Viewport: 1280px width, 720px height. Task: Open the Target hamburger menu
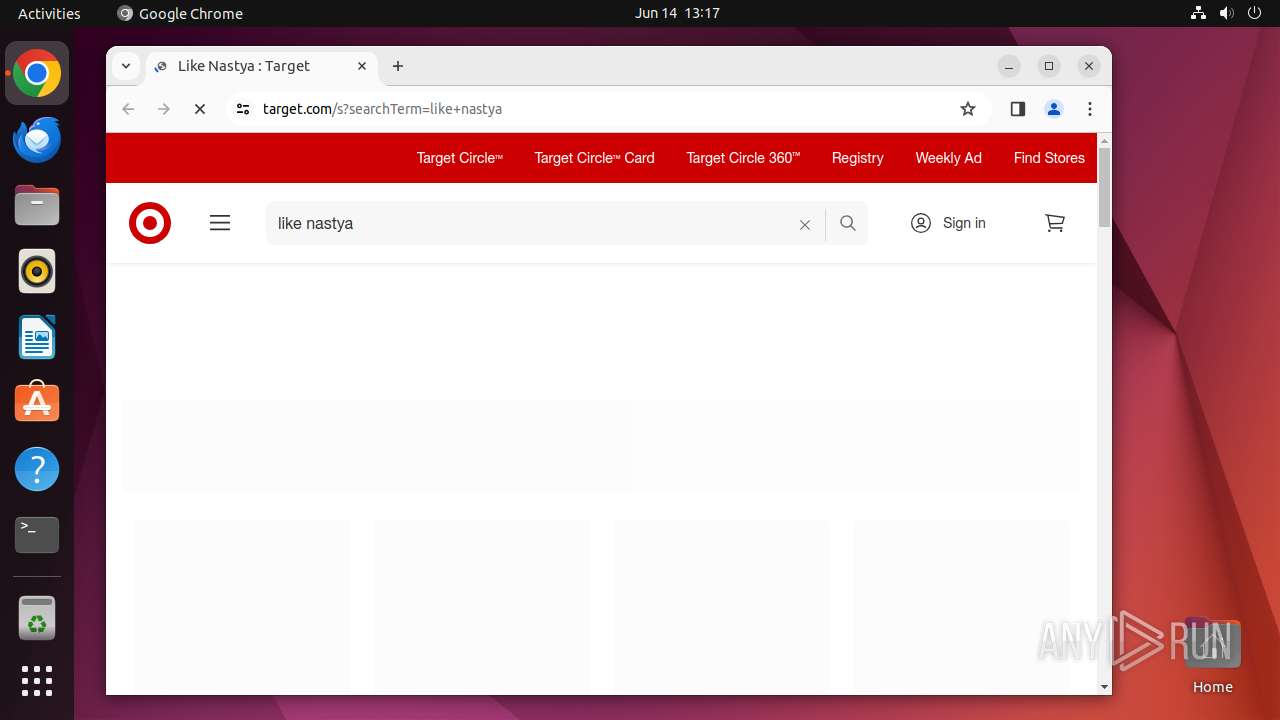220,223
